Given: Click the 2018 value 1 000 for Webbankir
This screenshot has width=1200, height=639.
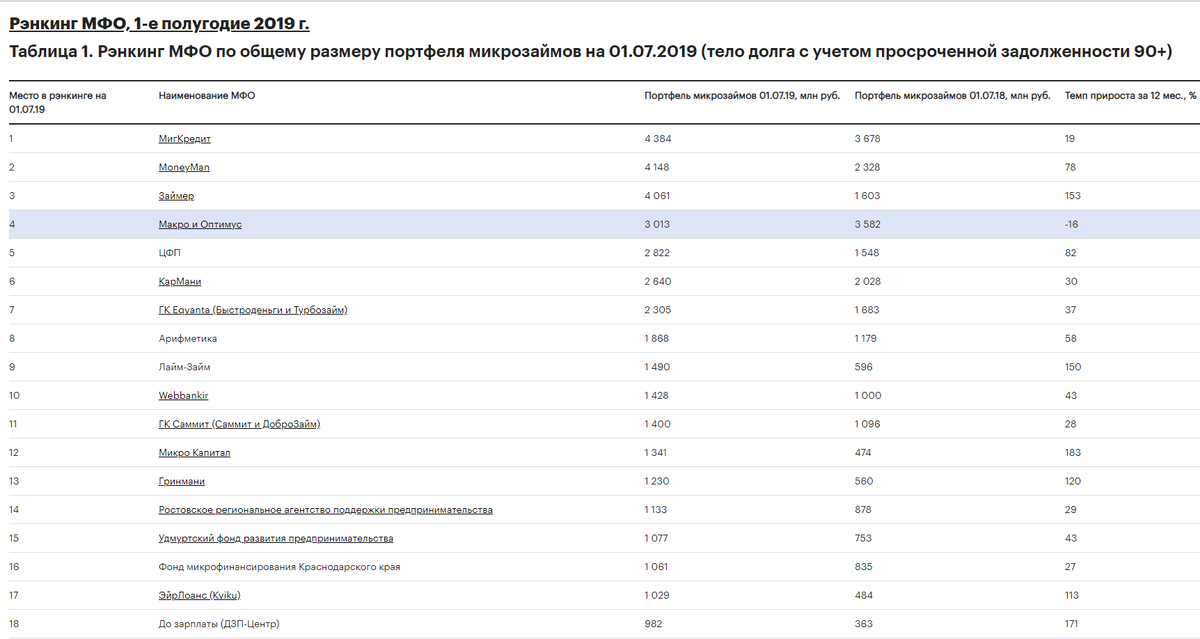Looking at the screenshot, I should click(x=869, y=396).
